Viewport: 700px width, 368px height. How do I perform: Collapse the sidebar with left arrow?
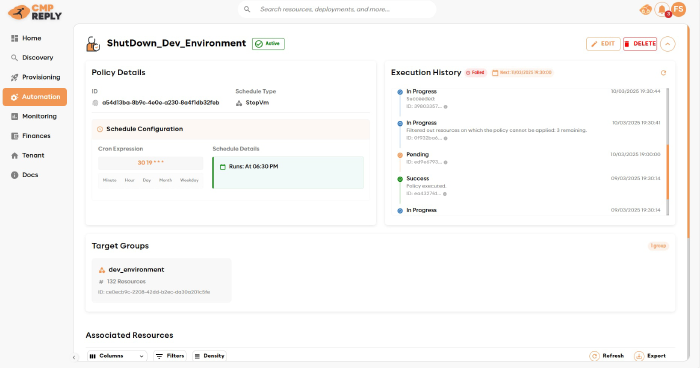[x=74, y=357]
